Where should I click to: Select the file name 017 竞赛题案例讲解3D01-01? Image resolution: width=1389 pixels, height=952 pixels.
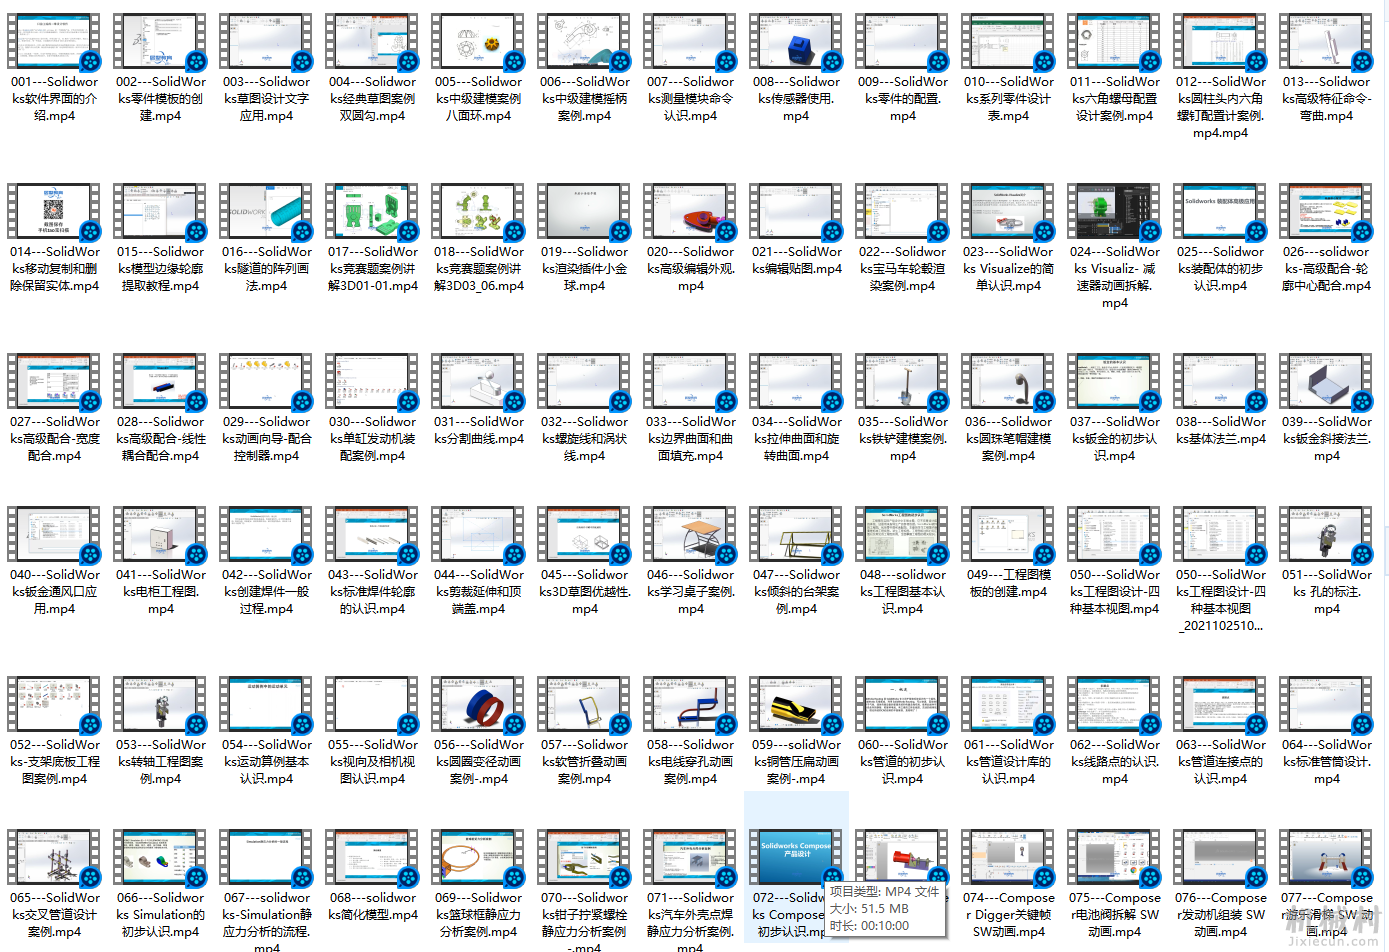(372, 269)
